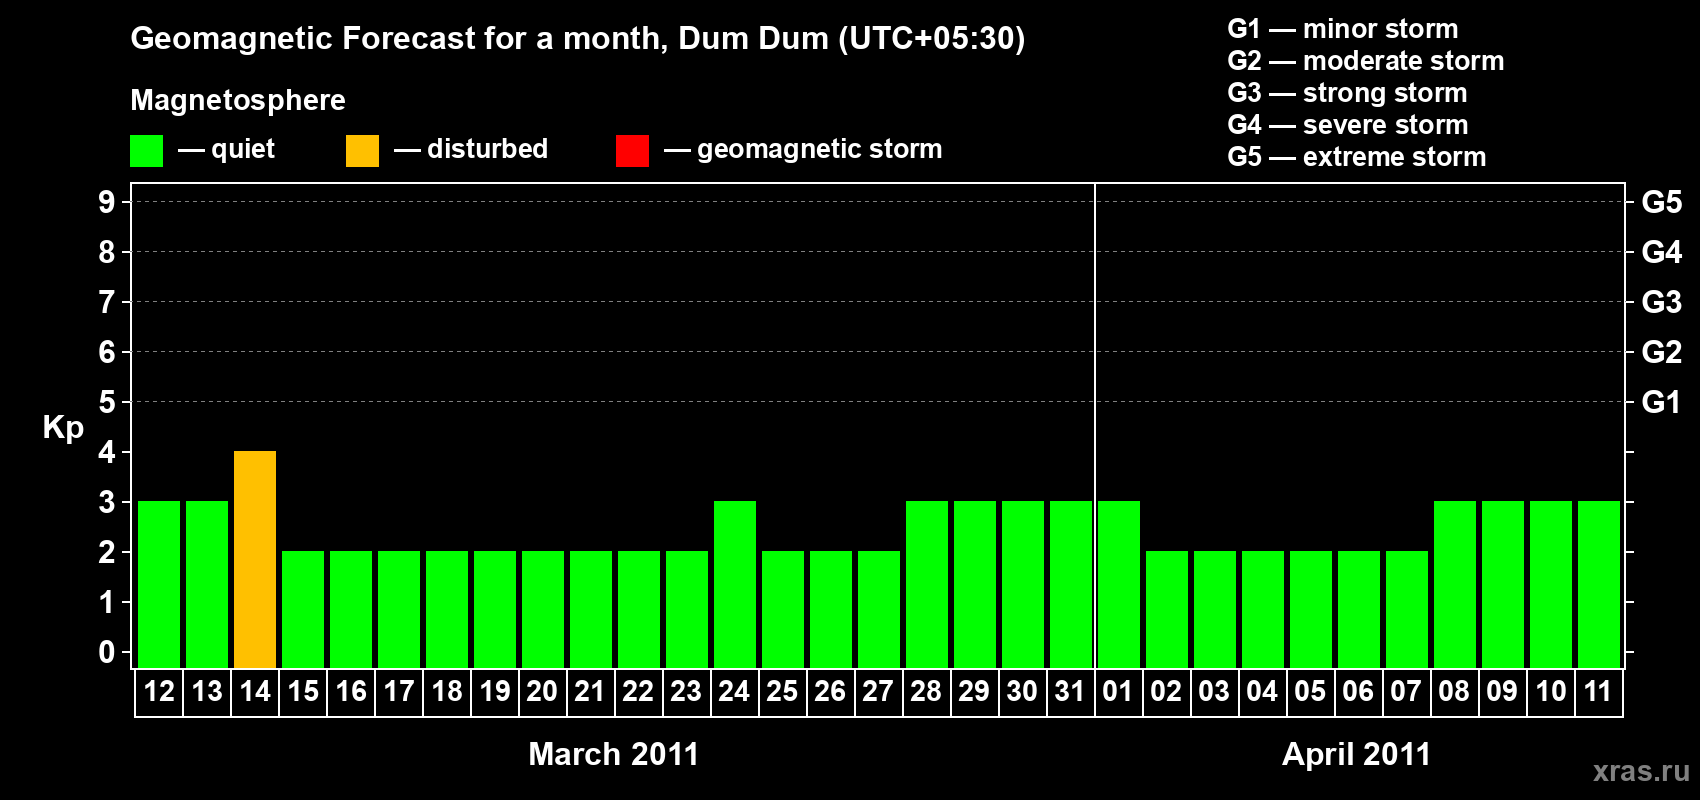Screen dimensions: 1700x800
Task: Click date cell 14 under the orange bar
Action: 255,692
